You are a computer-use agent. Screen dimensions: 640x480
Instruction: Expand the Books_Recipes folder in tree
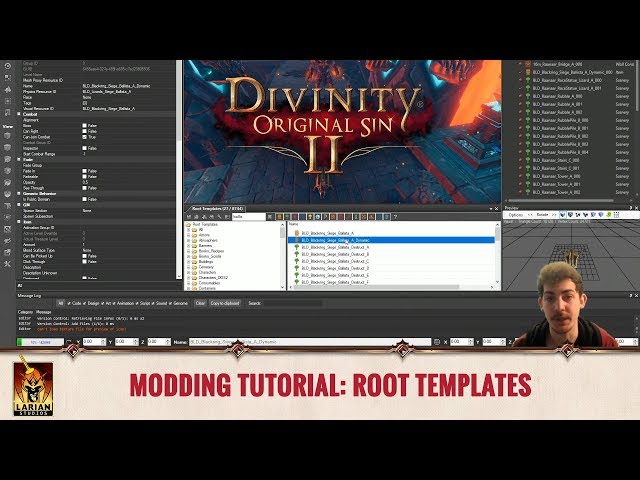point(189,251)
